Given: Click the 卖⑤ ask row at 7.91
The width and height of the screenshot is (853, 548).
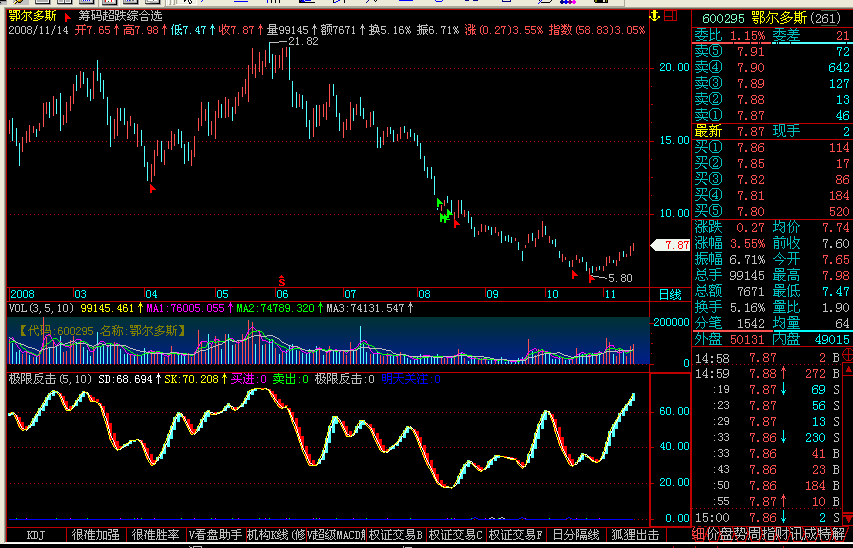Looking at the screenshot, I should [x=771, y=52].
